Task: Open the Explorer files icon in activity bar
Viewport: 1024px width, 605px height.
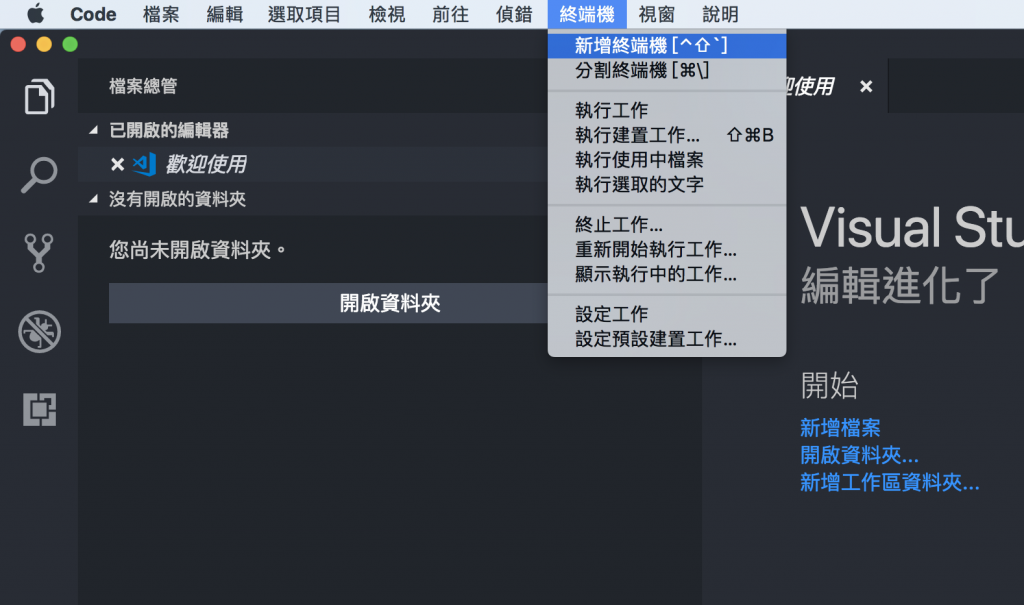Action: pos(39,97)
